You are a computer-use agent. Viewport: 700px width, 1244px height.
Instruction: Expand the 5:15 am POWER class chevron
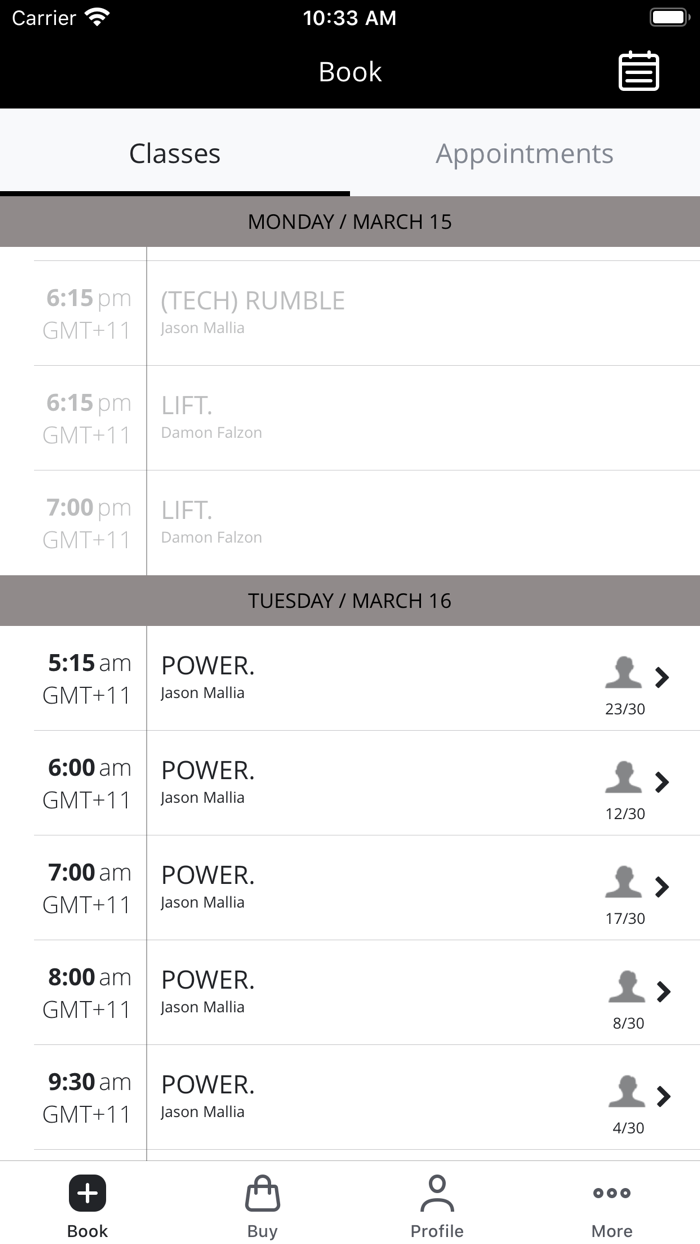[662, 677]
